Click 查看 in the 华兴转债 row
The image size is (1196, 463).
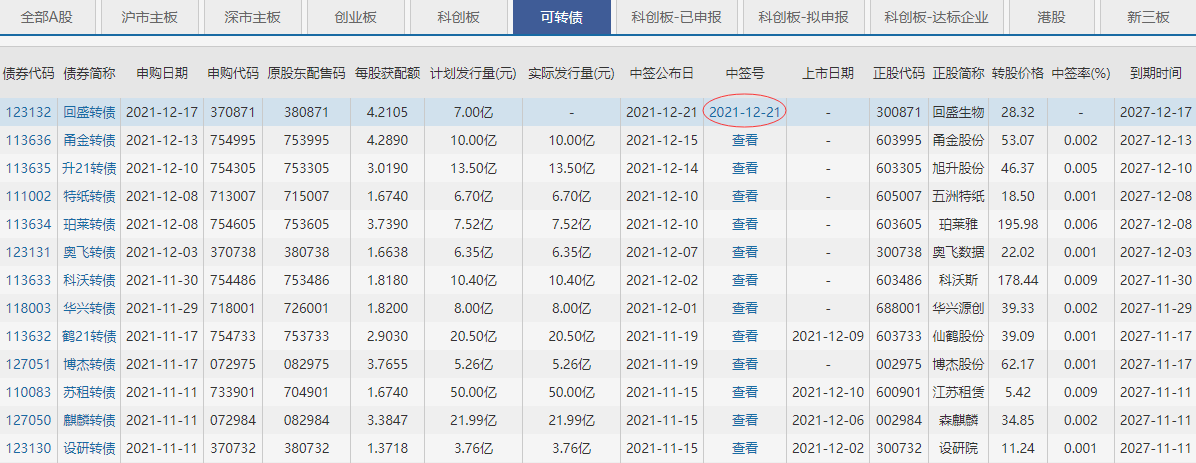click(744, 307)
